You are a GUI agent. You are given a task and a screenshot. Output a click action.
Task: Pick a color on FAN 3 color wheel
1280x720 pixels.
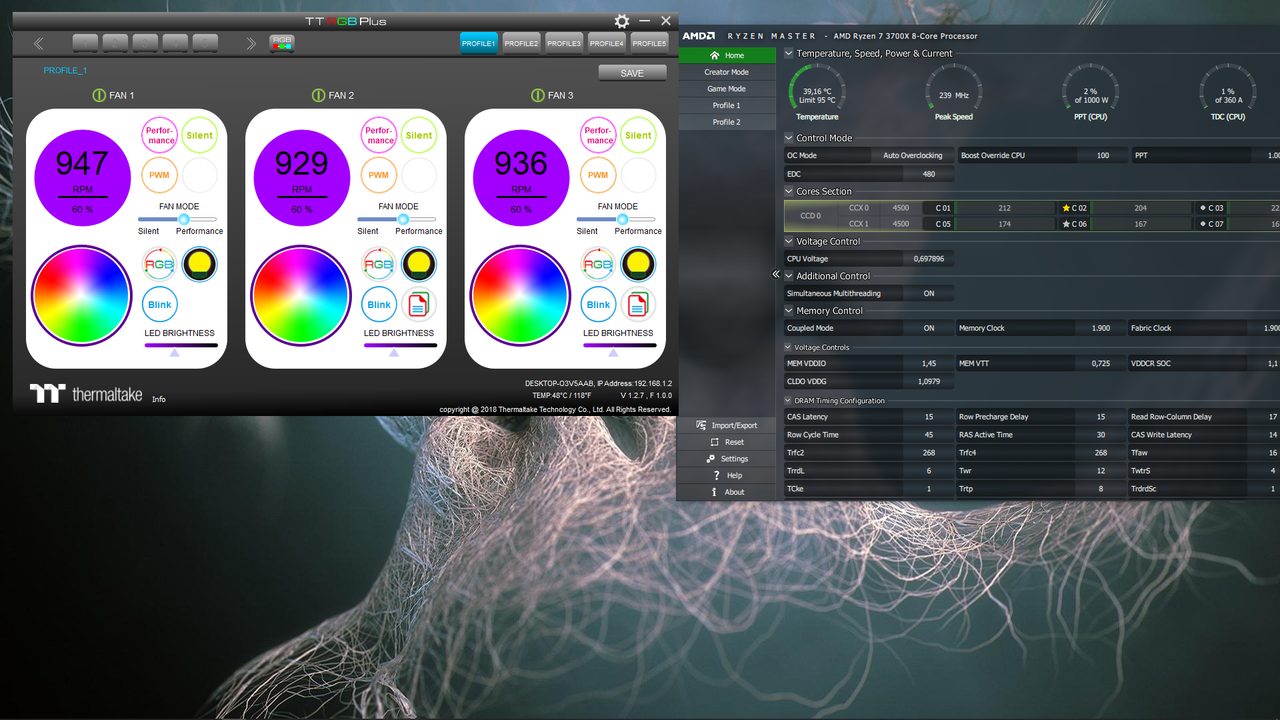pyautogui.click(x=521, y=294)
